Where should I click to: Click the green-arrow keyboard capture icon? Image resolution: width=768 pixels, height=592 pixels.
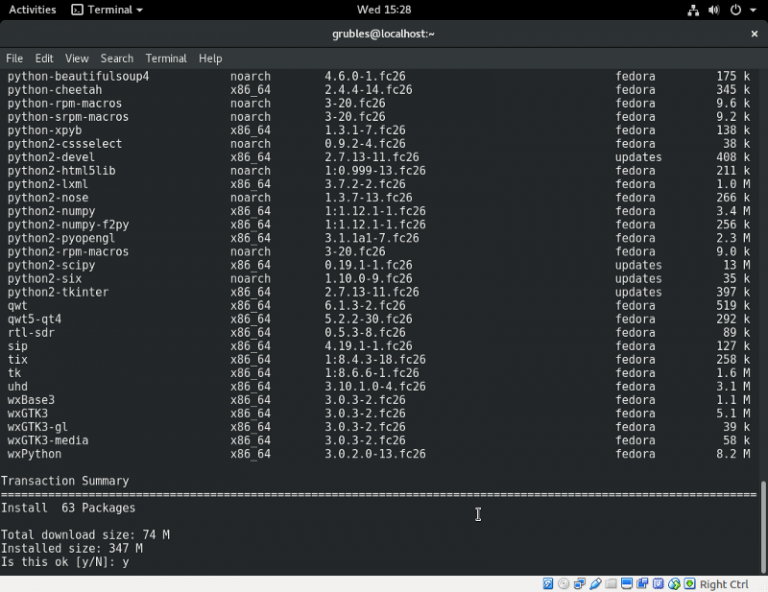(690, 584)
